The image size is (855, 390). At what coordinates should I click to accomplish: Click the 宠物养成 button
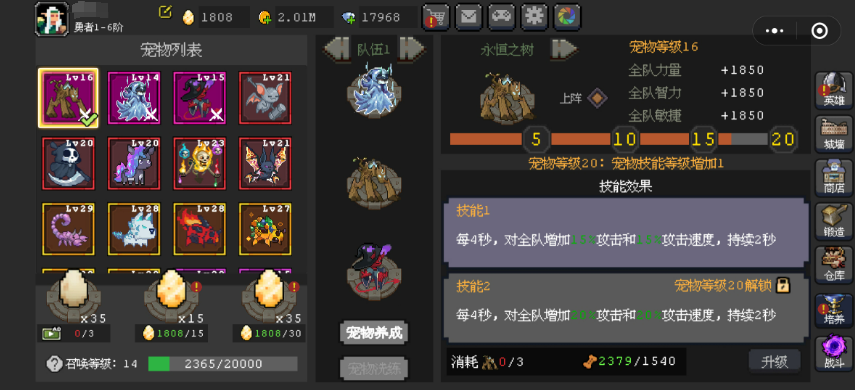tap(374, 333)
